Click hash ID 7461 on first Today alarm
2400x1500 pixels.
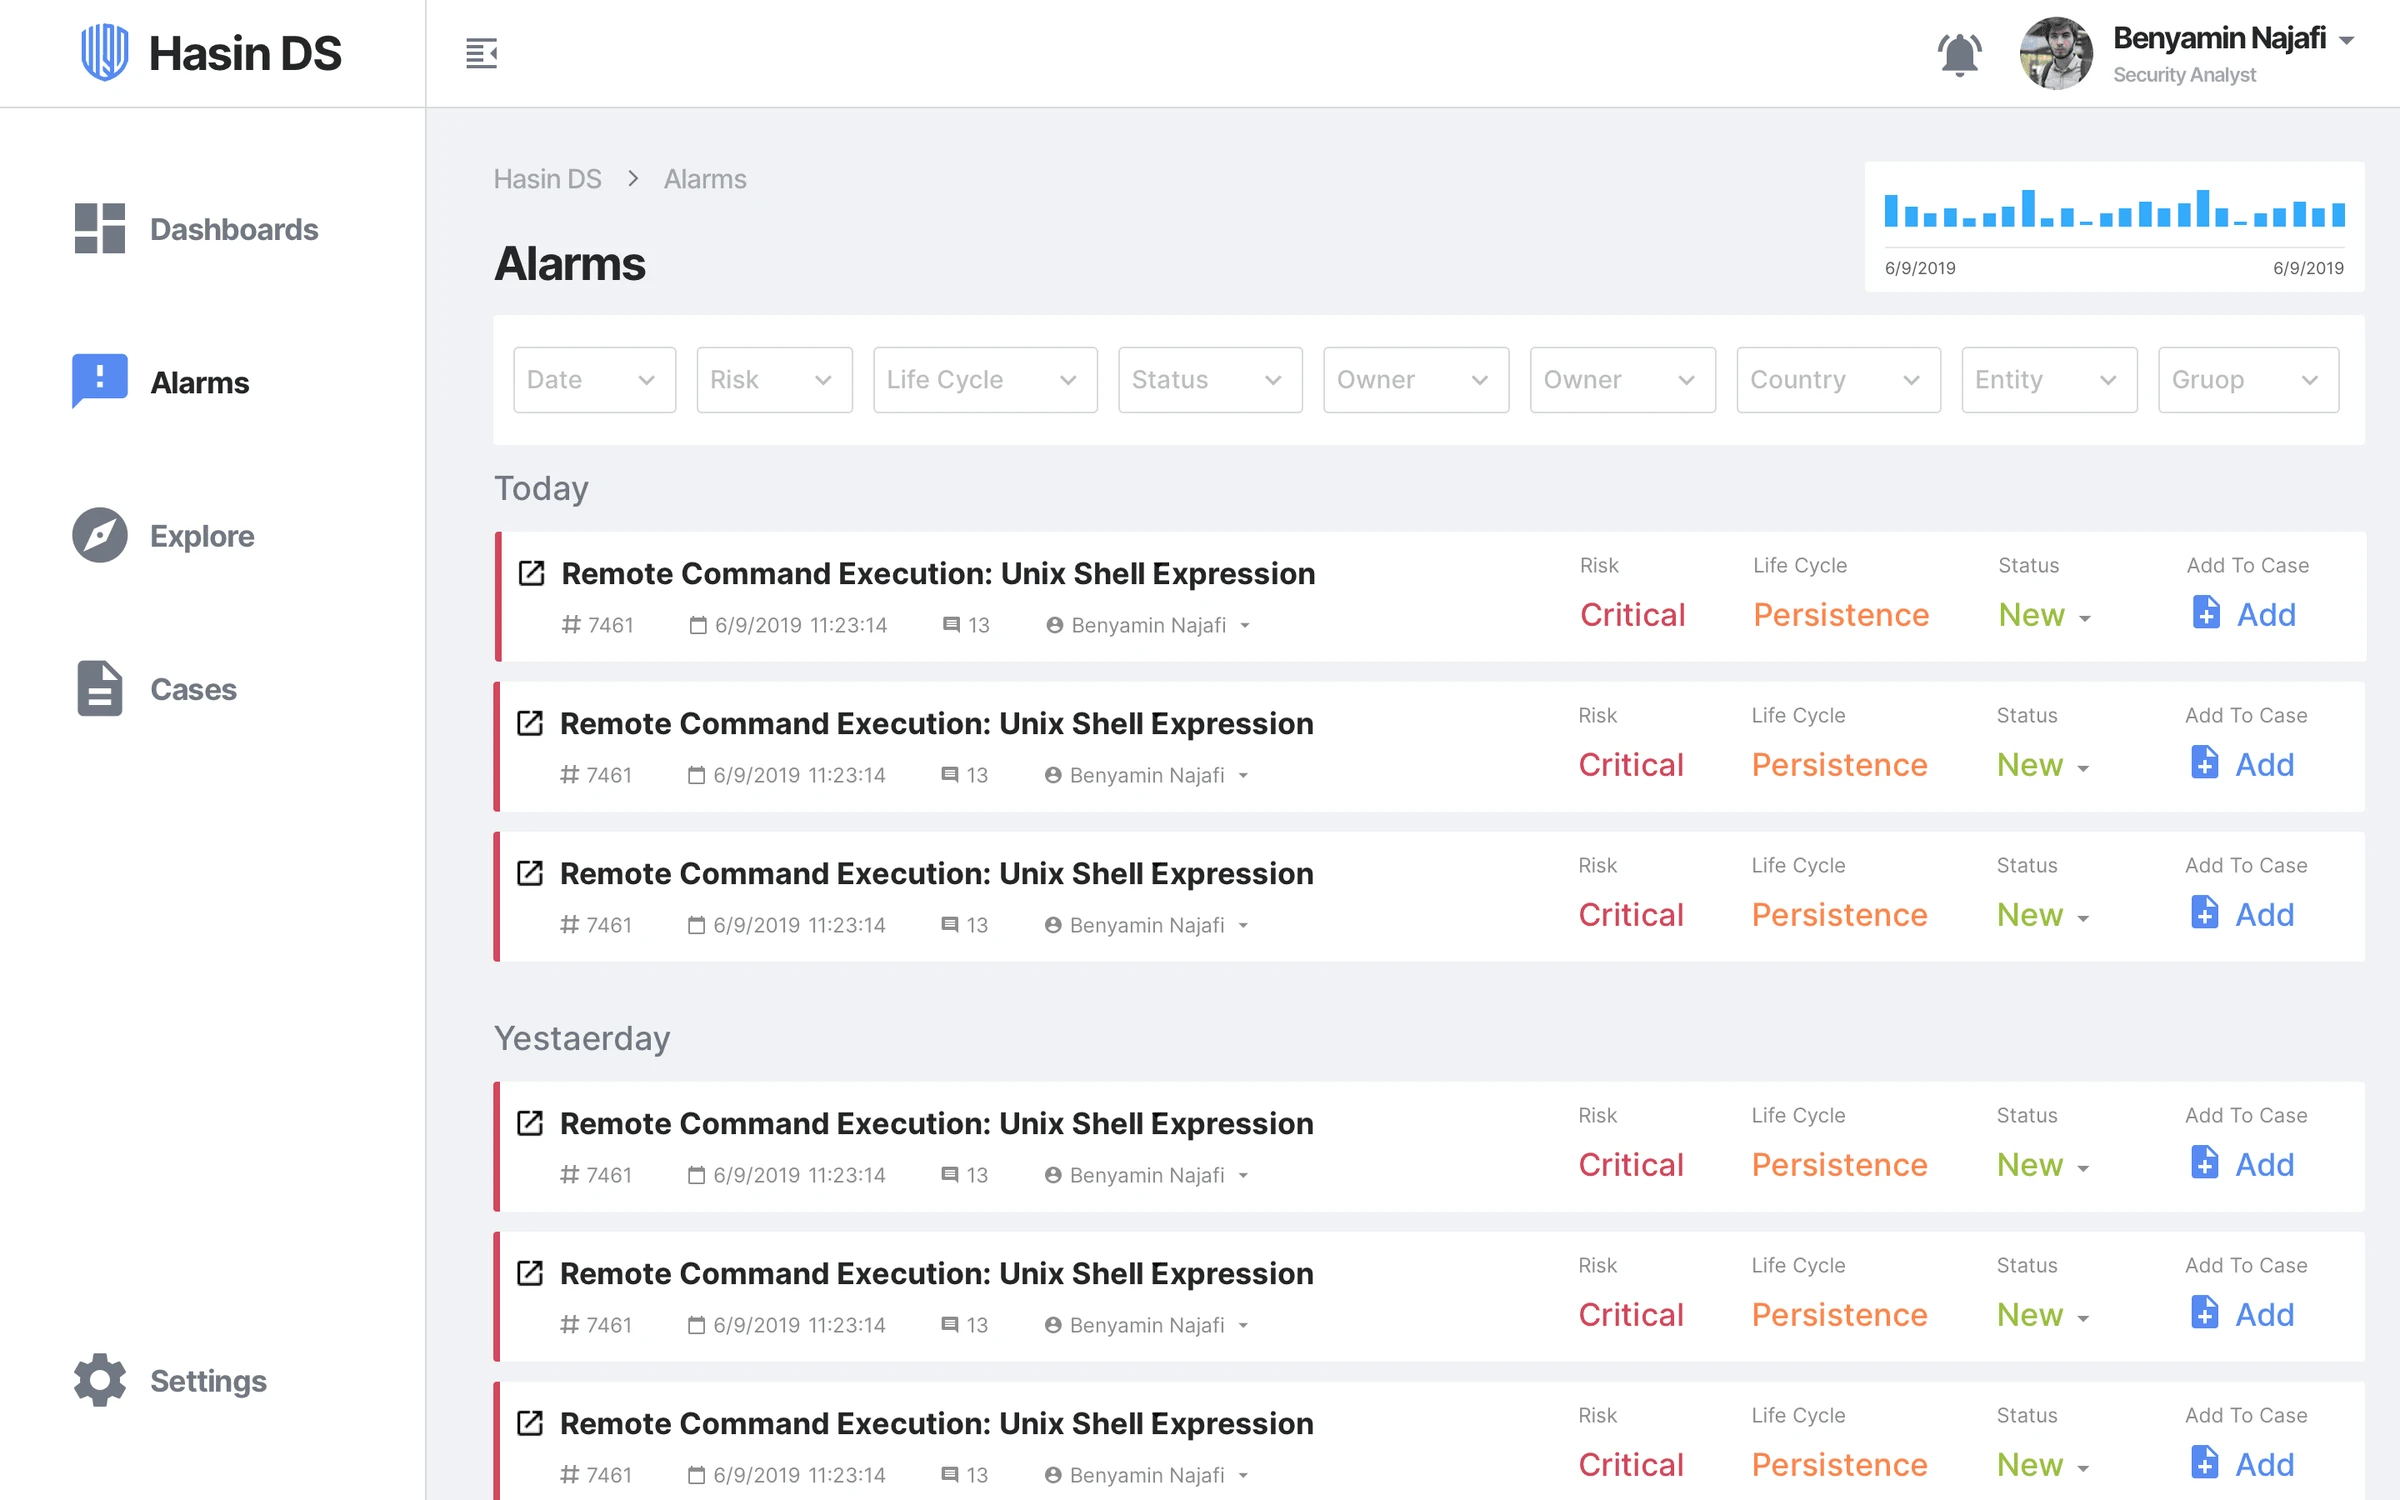(597, 625)
